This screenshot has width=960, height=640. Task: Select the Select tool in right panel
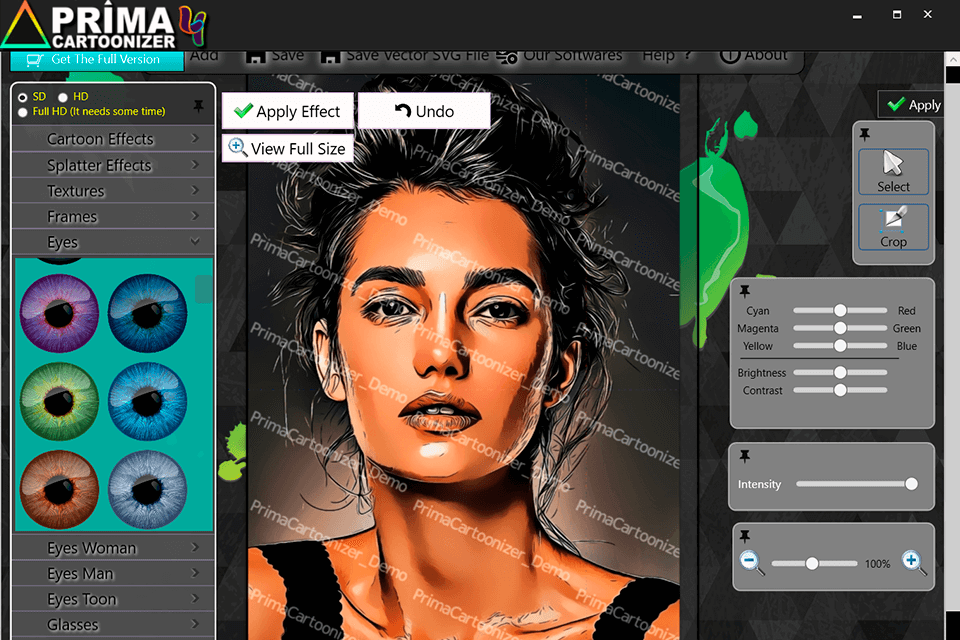tap(893, 170)
